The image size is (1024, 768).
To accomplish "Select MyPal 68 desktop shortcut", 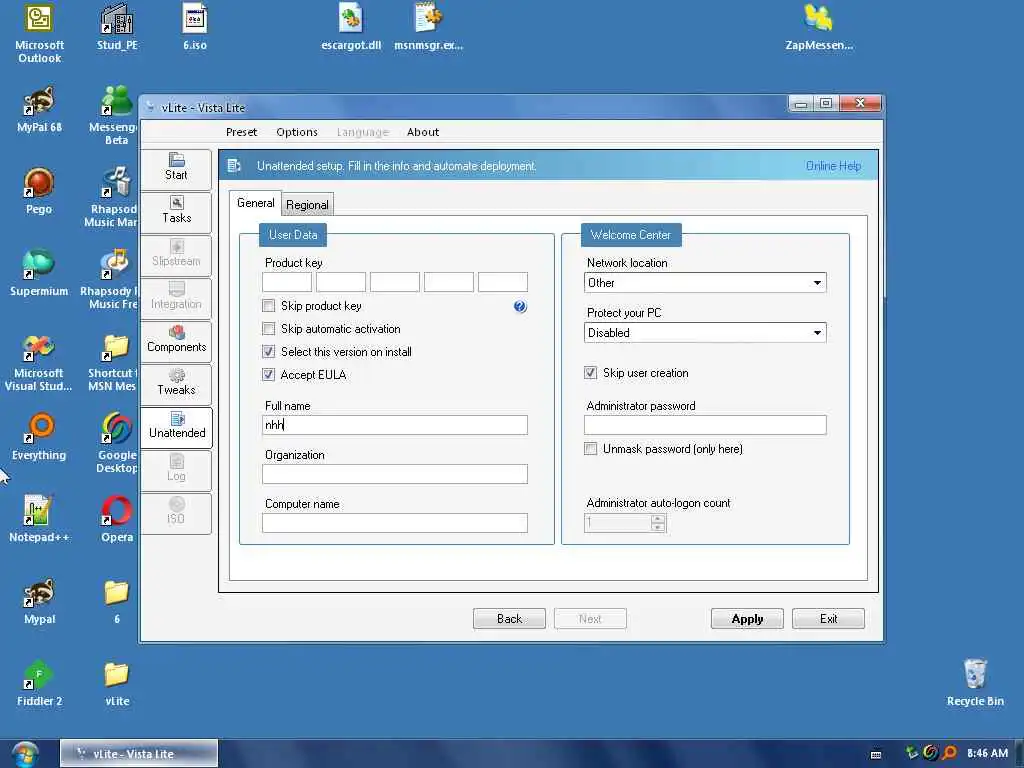I will (x=39, y=110).
